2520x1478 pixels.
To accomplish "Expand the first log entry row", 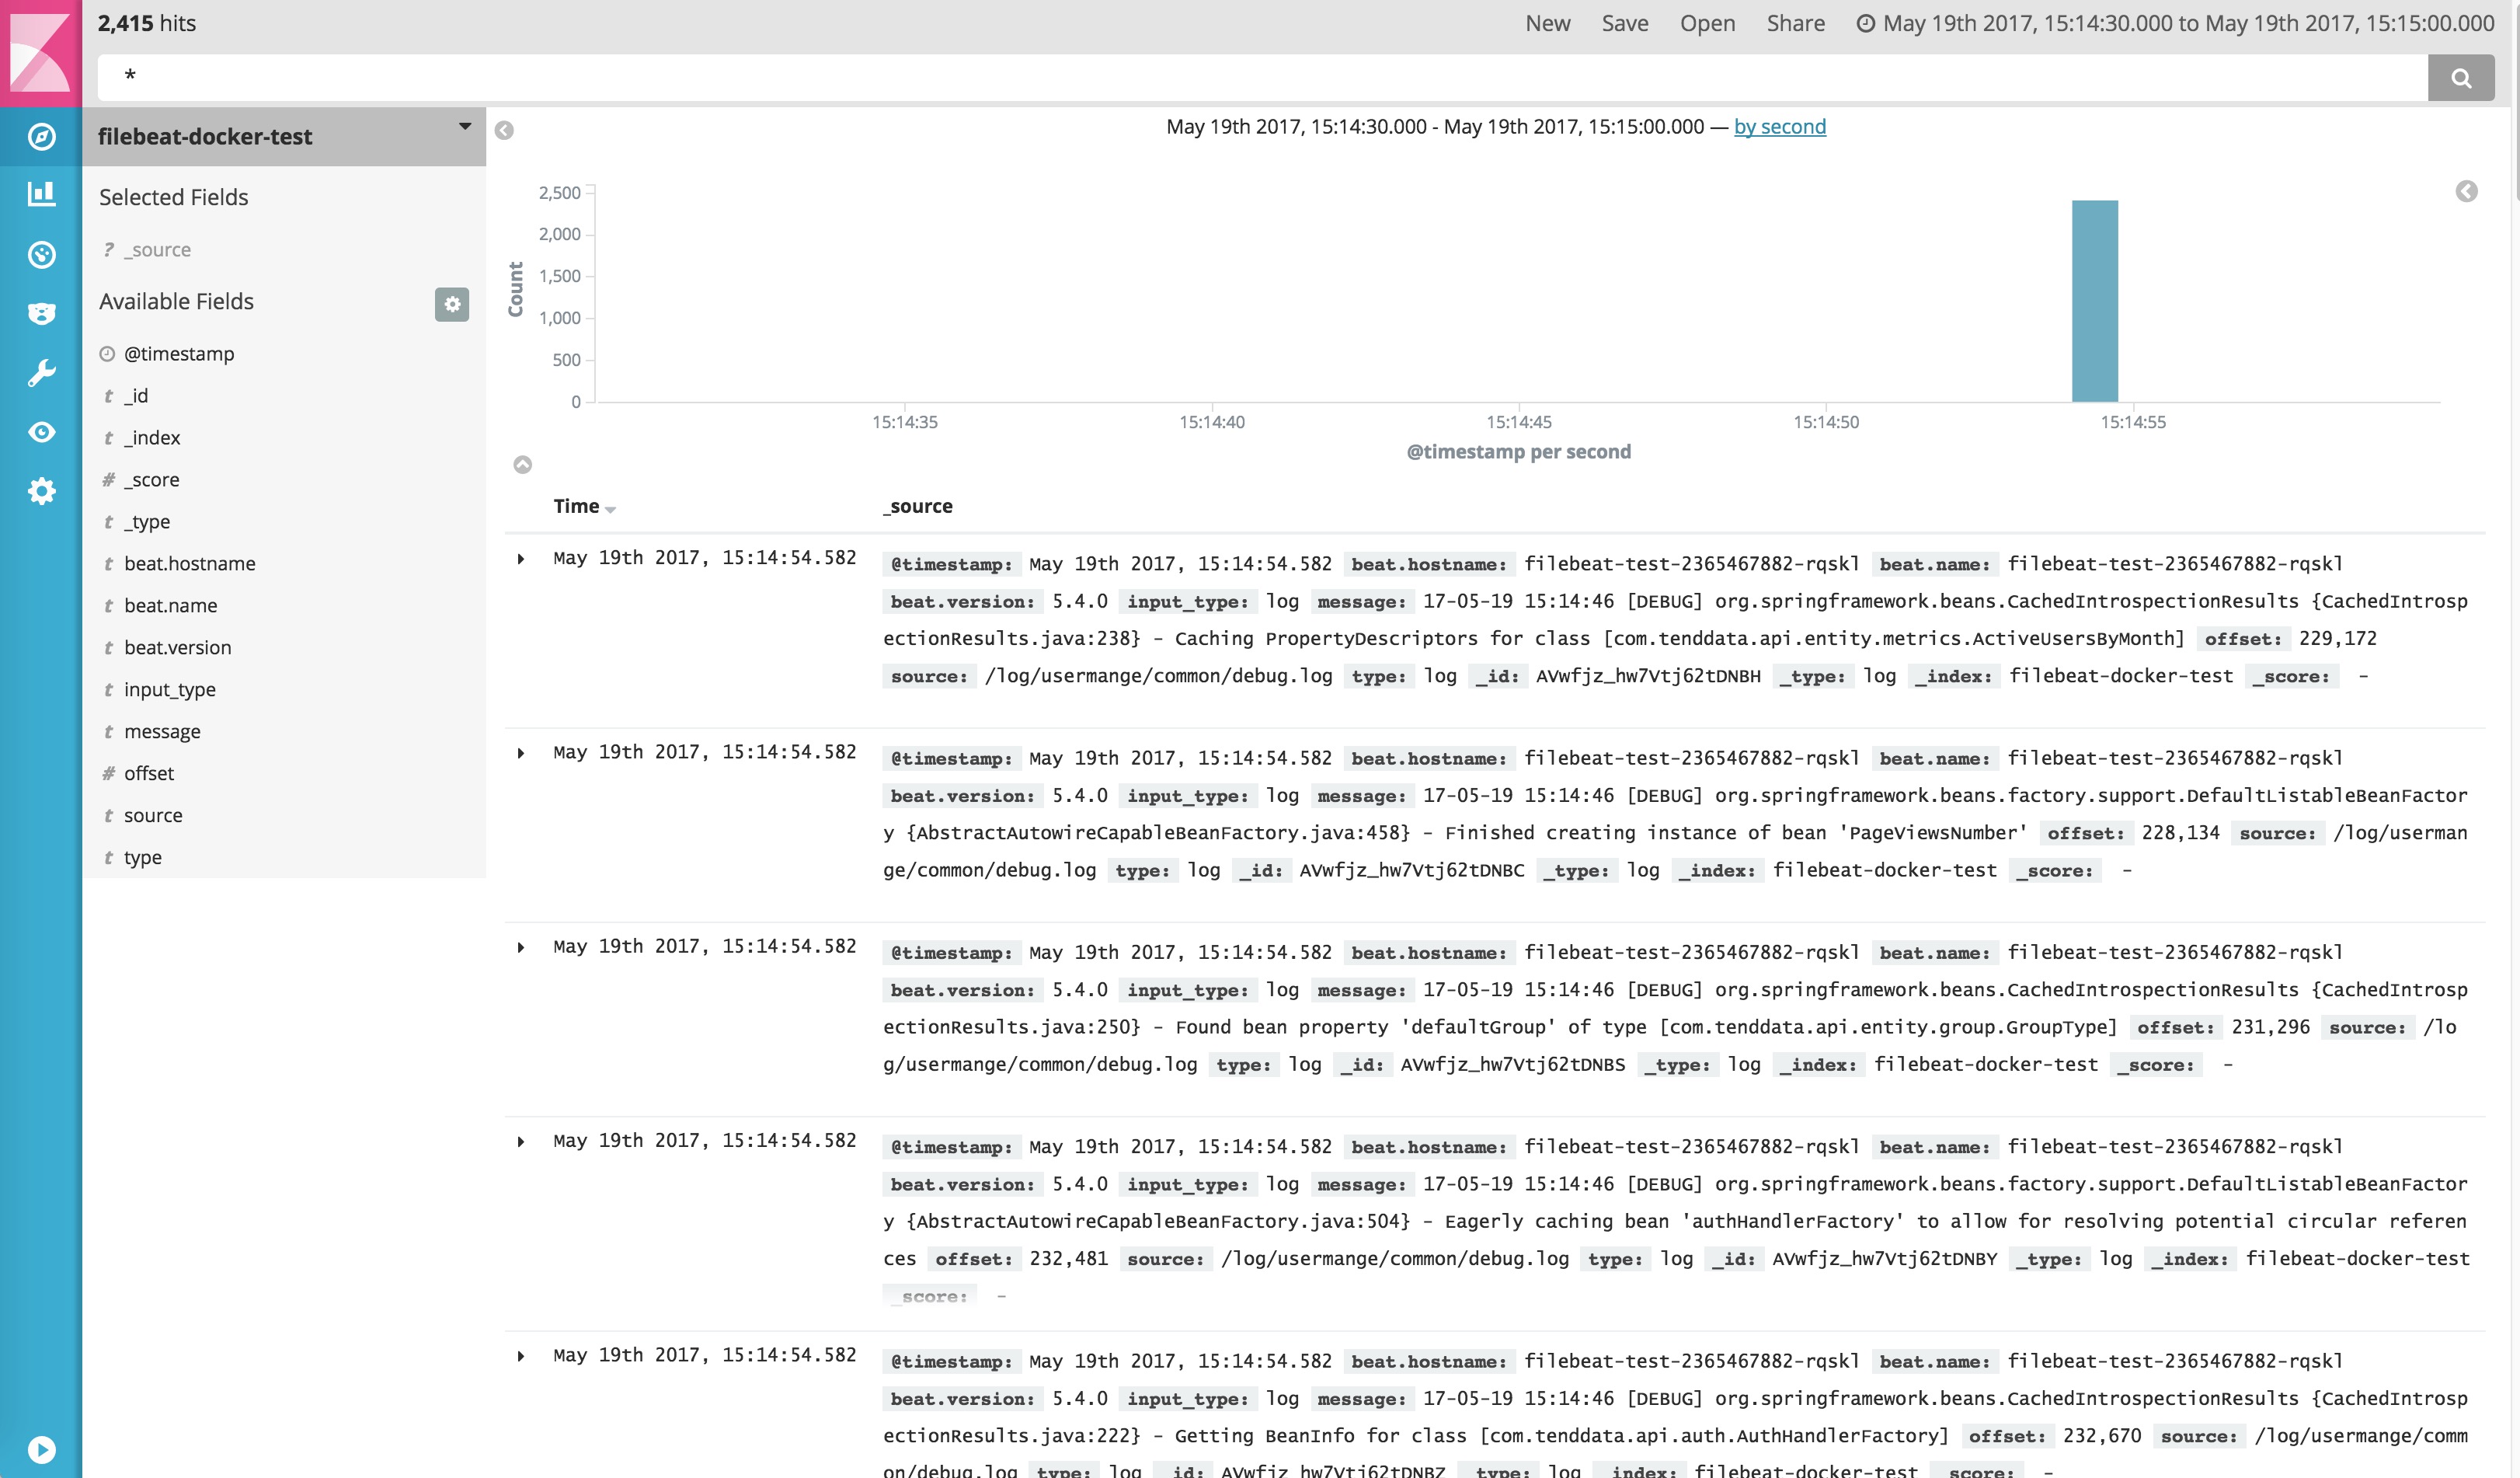I will pyautogui.click(x=522, y=558).
